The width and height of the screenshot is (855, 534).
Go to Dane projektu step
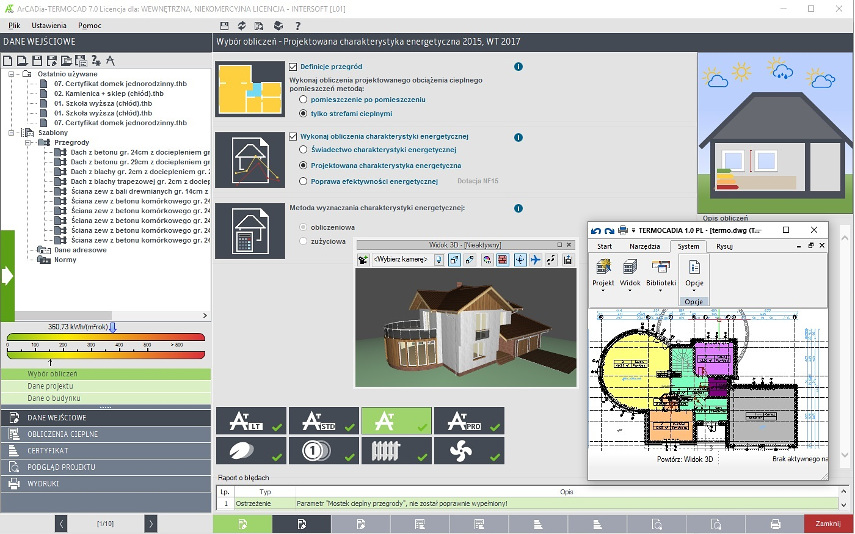click(106, 386)
